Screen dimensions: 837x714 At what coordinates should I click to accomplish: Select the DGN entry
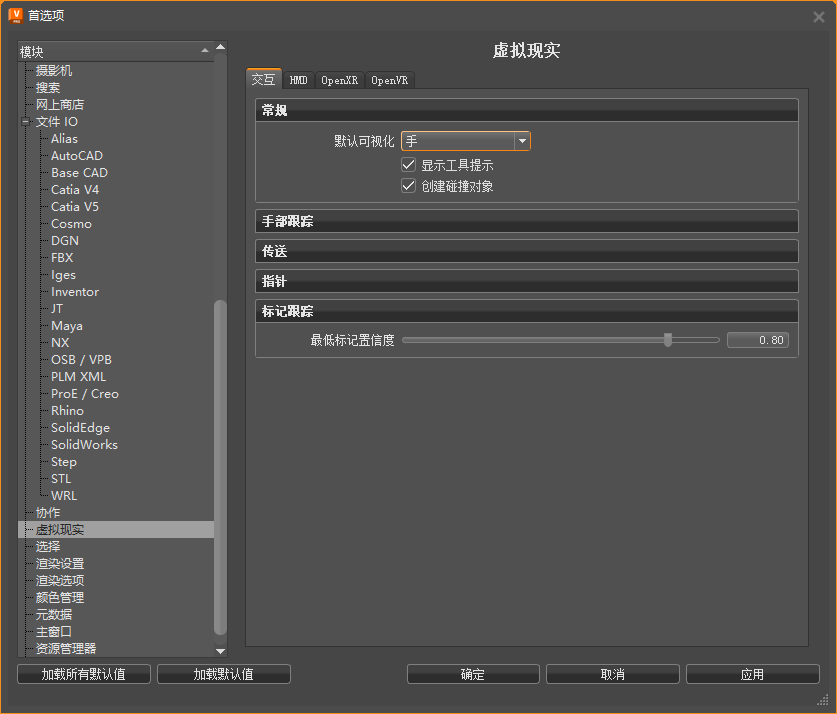click(x=65, y=241)
